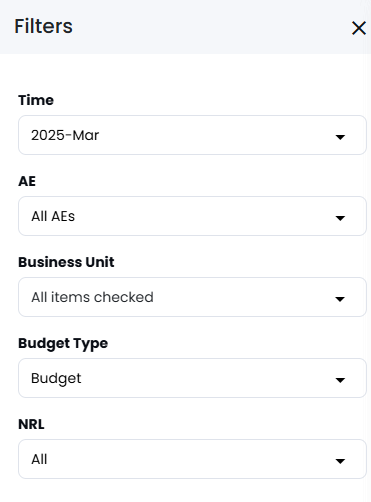Screen dimensions: 371x502
Task: Click the All AEs value text
Action: pos(53,216)
